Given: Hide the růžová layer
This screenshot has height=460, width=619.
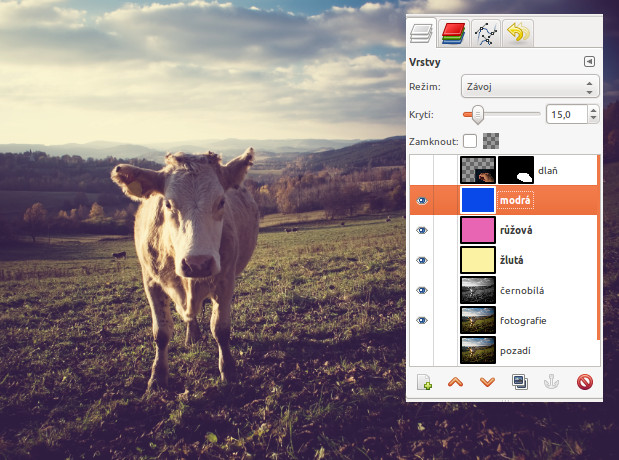Looking at the screenshot, I should pyautogui.click(x=422, y=231).
